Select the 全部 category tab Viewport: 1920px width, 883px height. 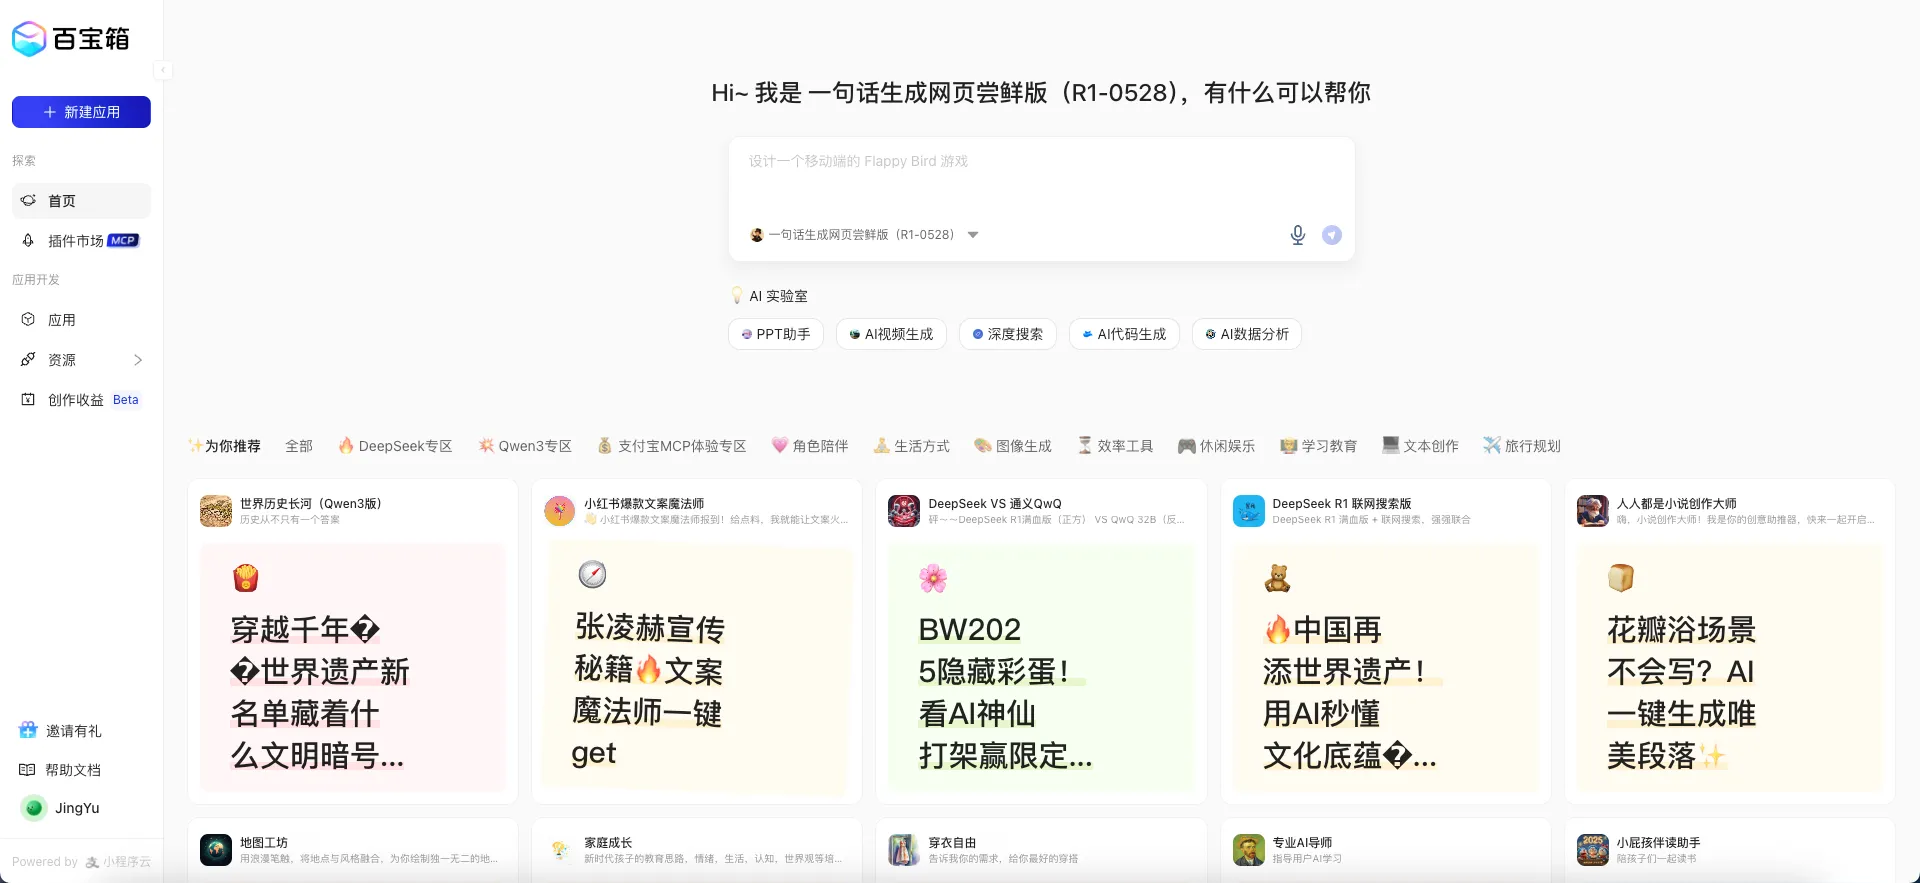(x=299, y=446)
